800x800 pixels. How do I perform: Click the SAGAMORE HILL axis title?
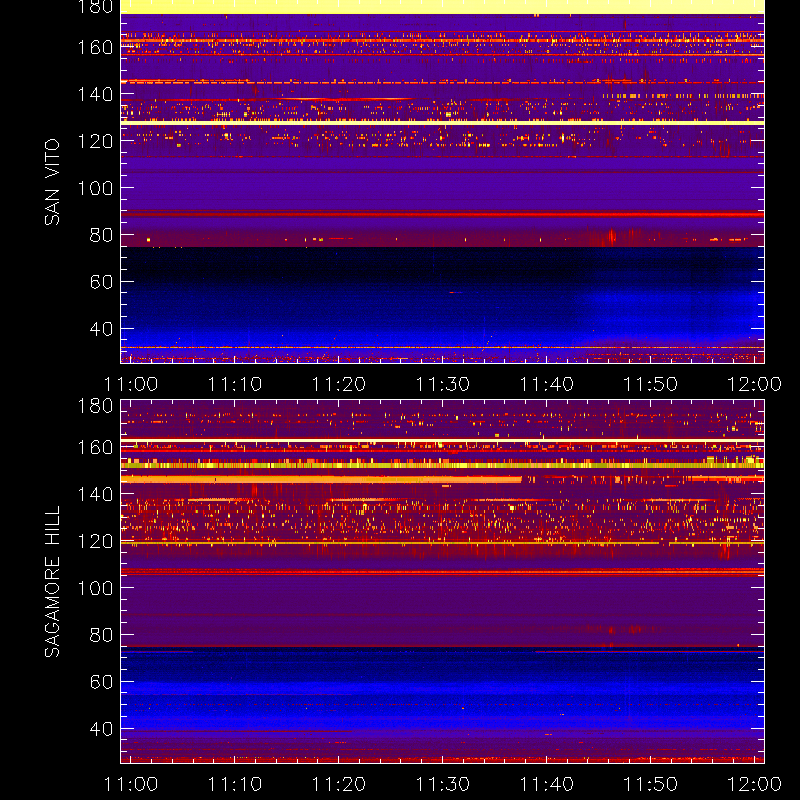(52, 581)
